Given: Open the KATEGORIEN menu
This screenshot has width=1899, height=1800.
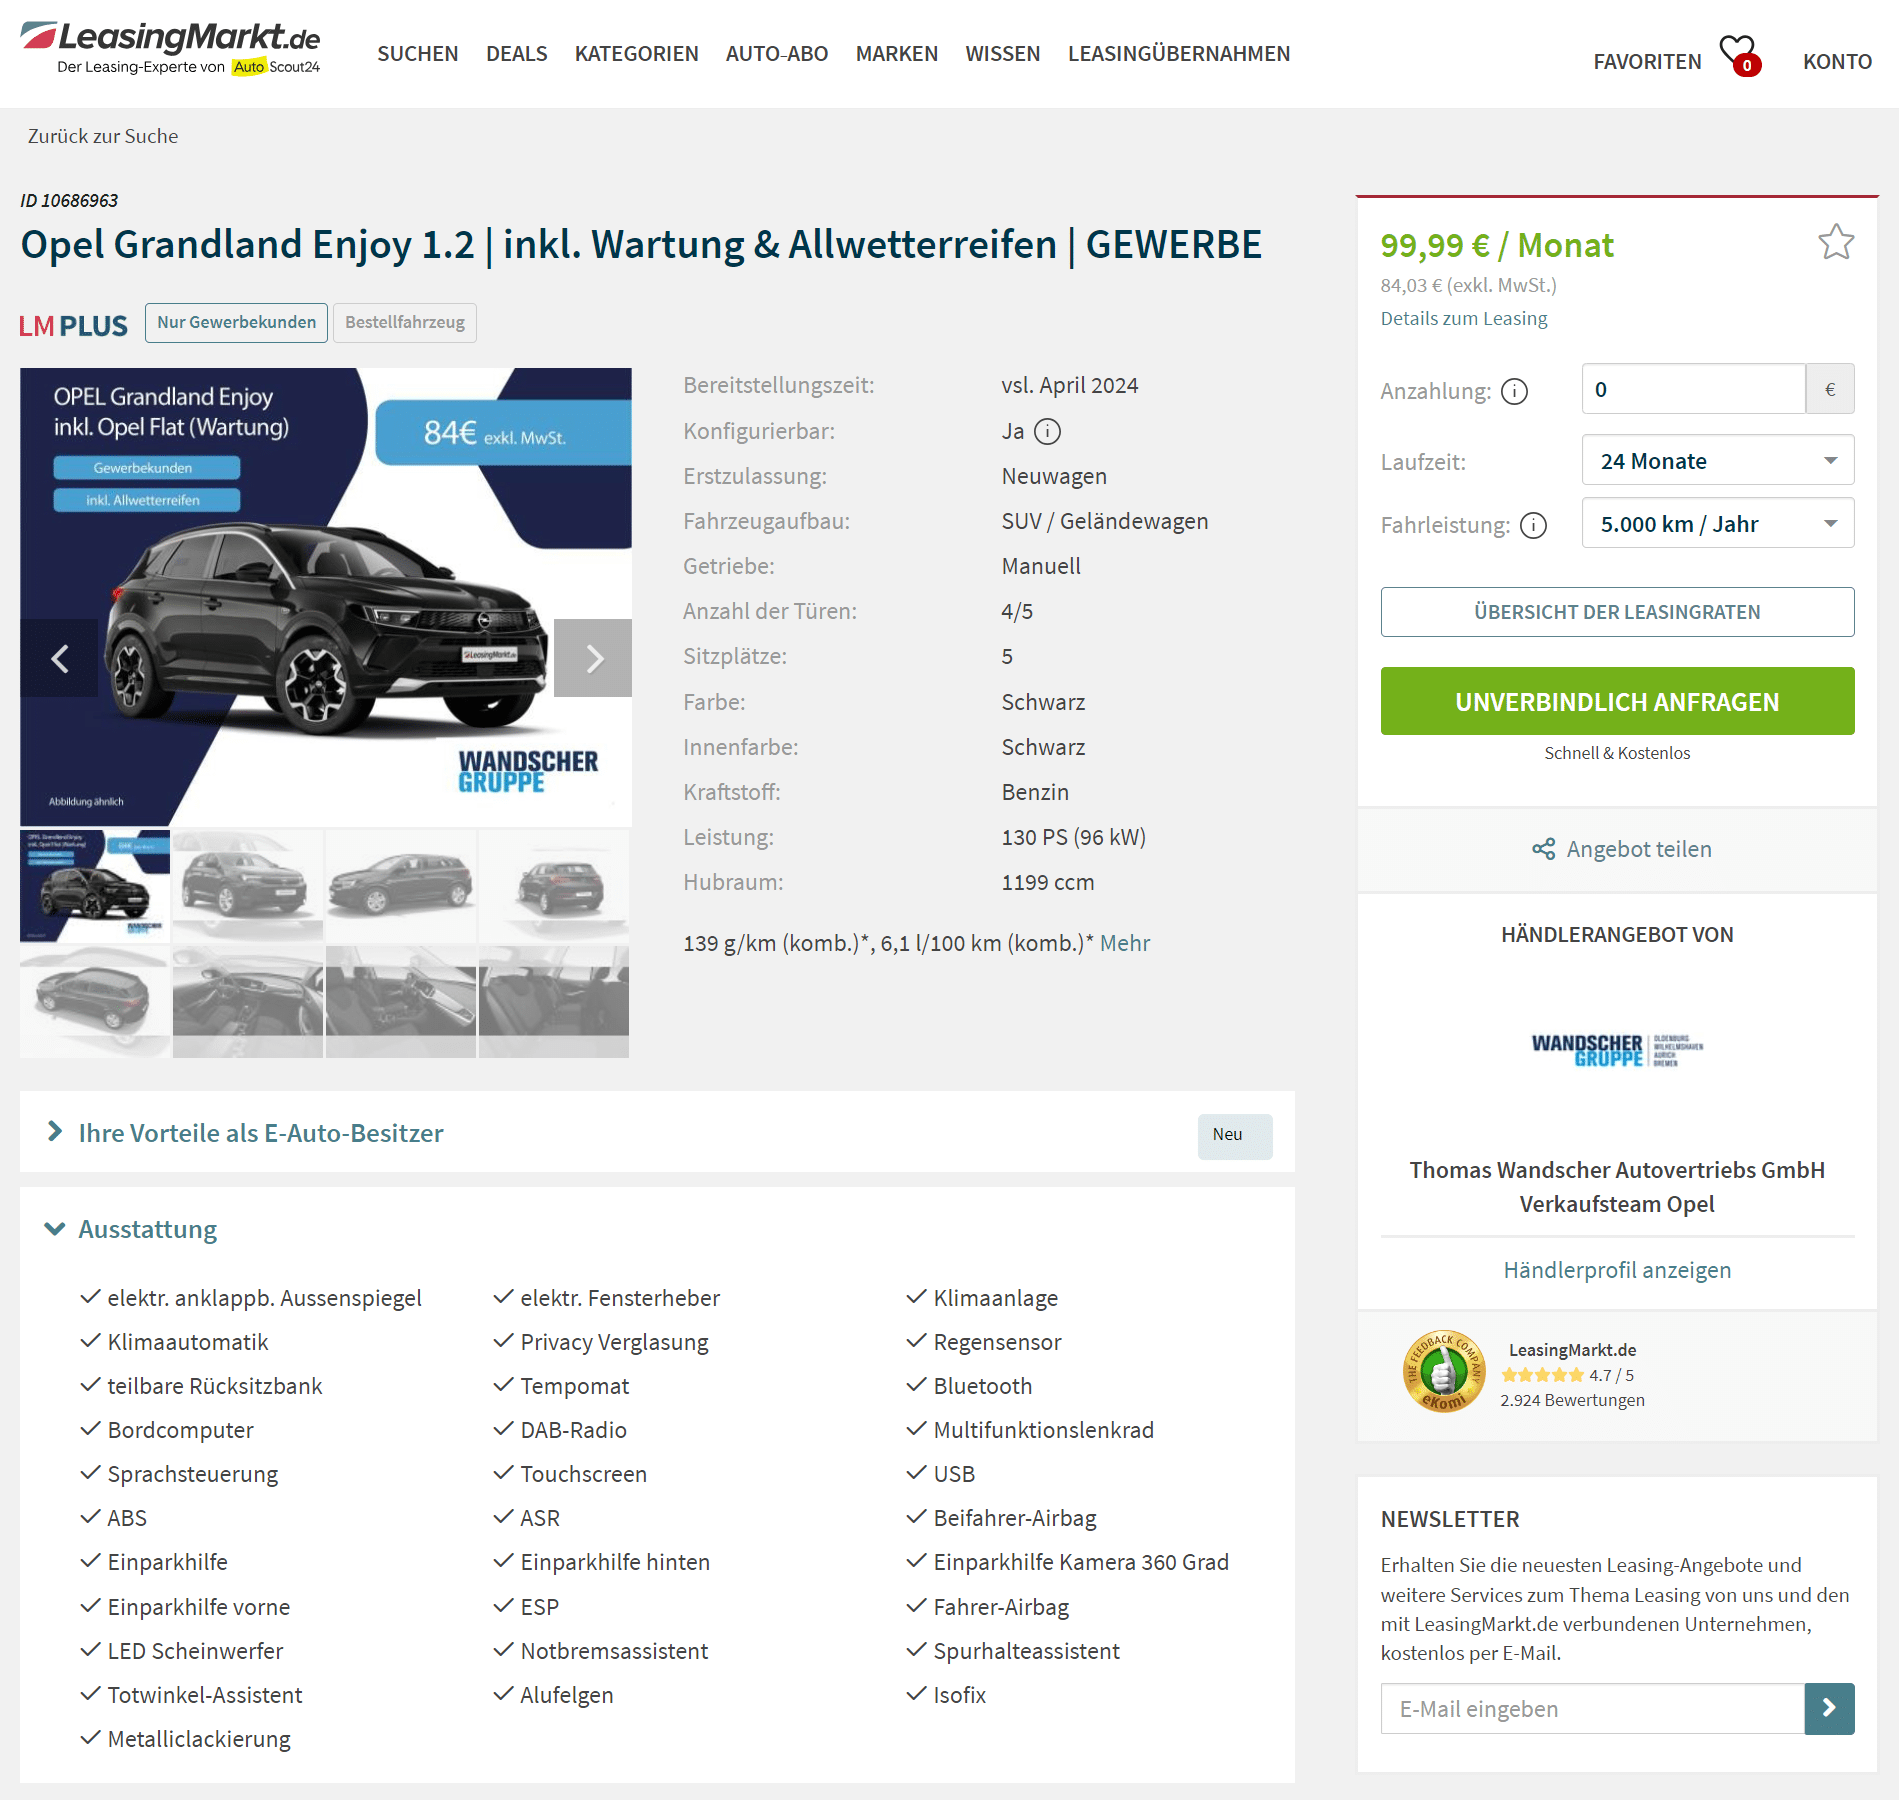Looking at the screenshot, I should coord(636,53).
